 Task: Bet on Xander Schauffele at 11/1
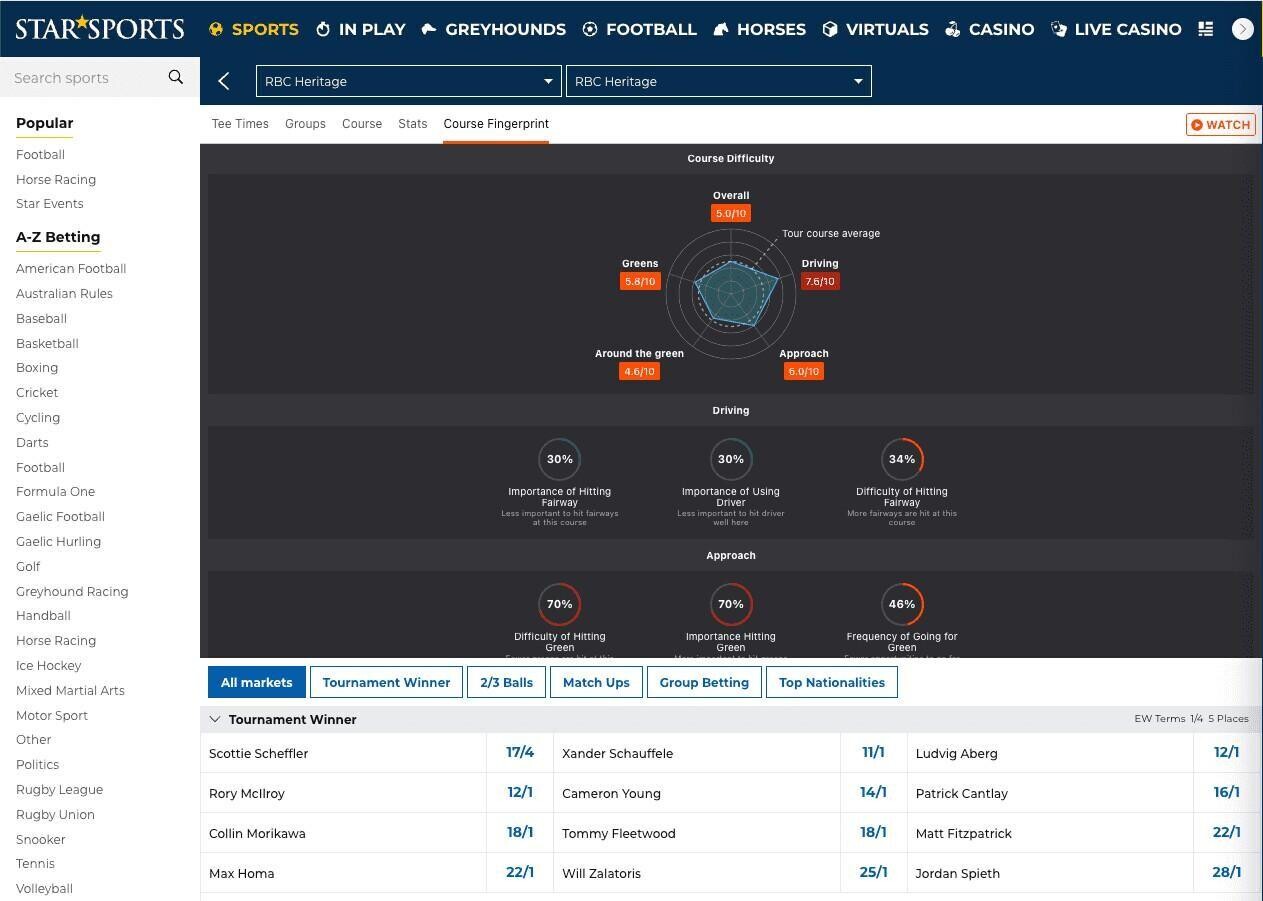tap(873, 753)
